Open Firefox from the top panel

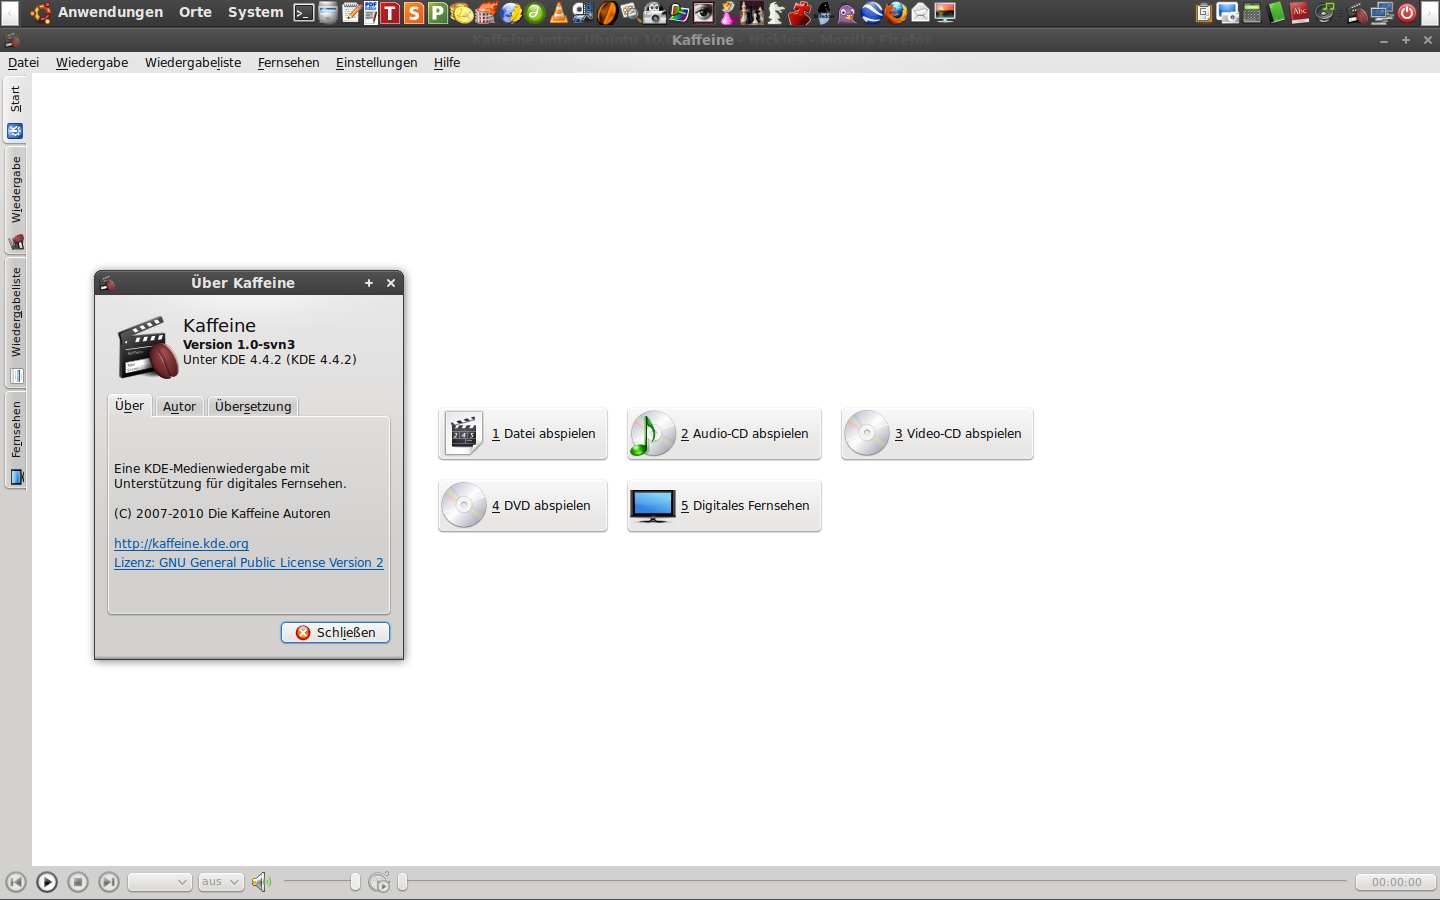coord(895,13)
